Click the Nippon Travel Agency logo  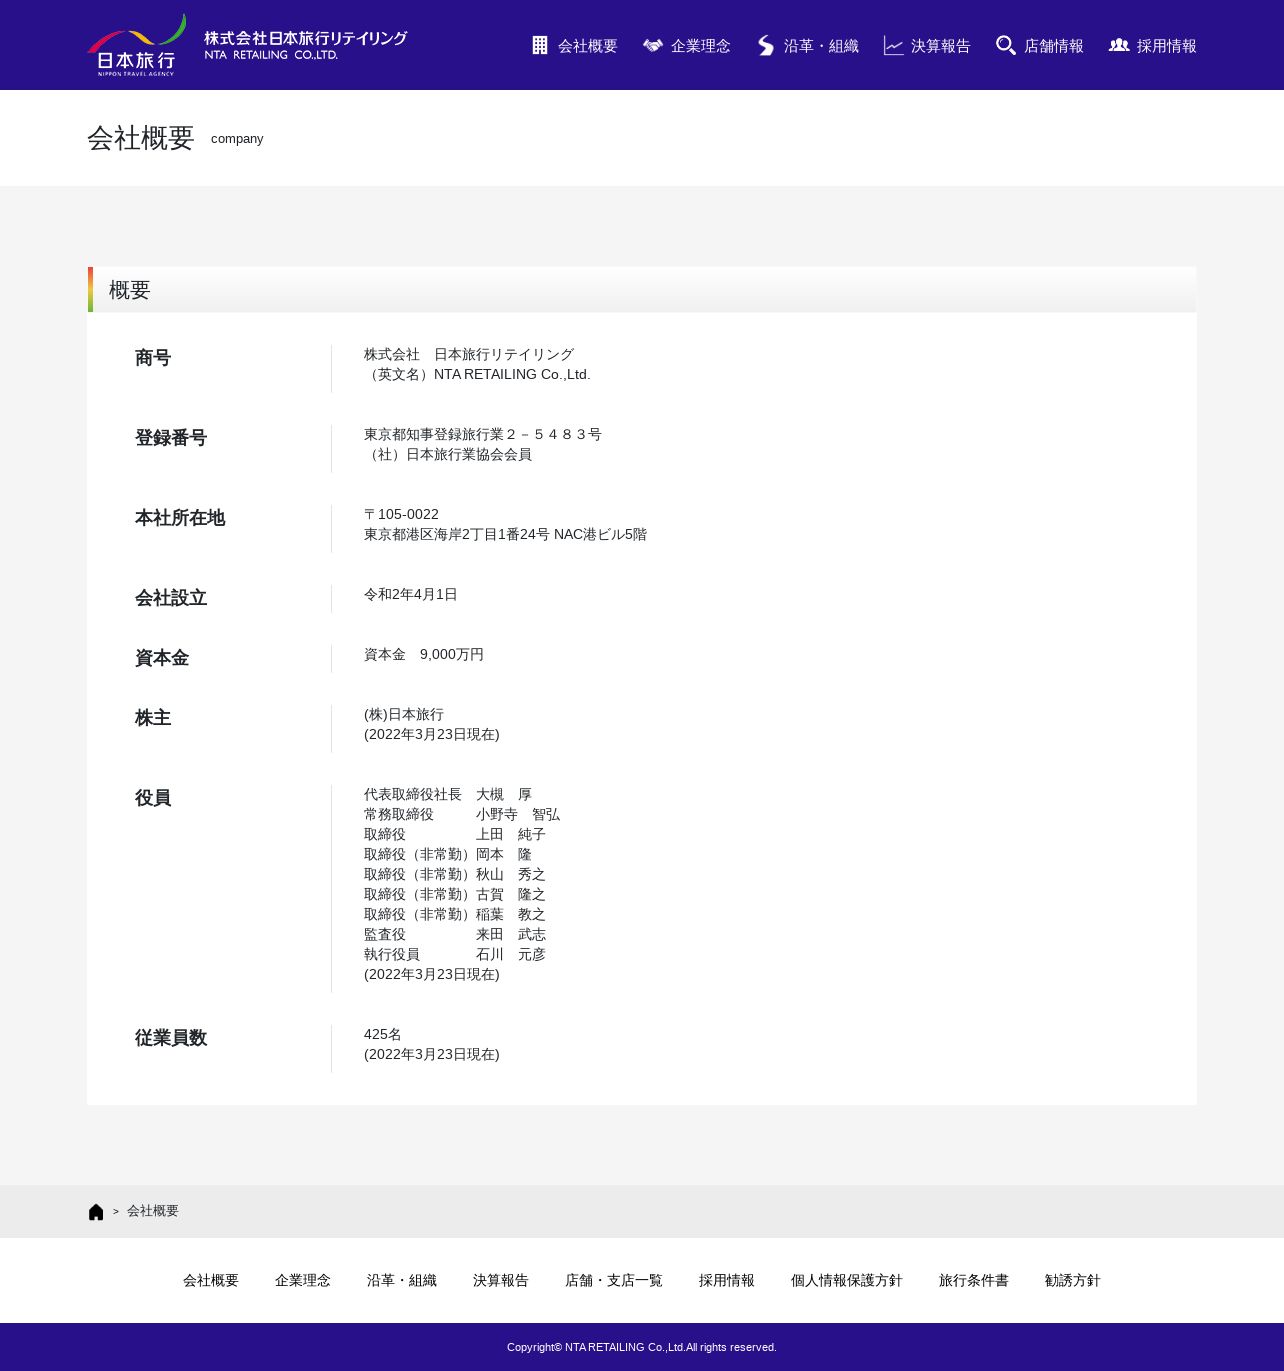tap(136, 45)
